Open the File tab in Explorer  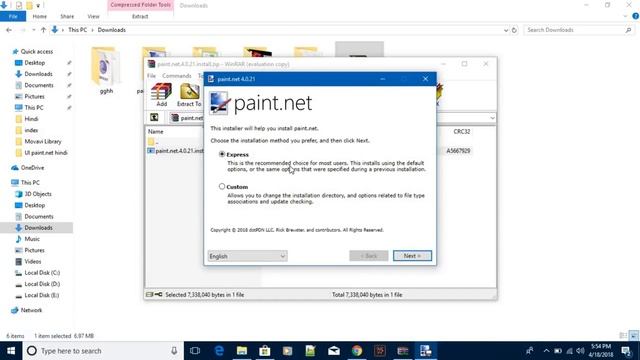tap(13, 16)
